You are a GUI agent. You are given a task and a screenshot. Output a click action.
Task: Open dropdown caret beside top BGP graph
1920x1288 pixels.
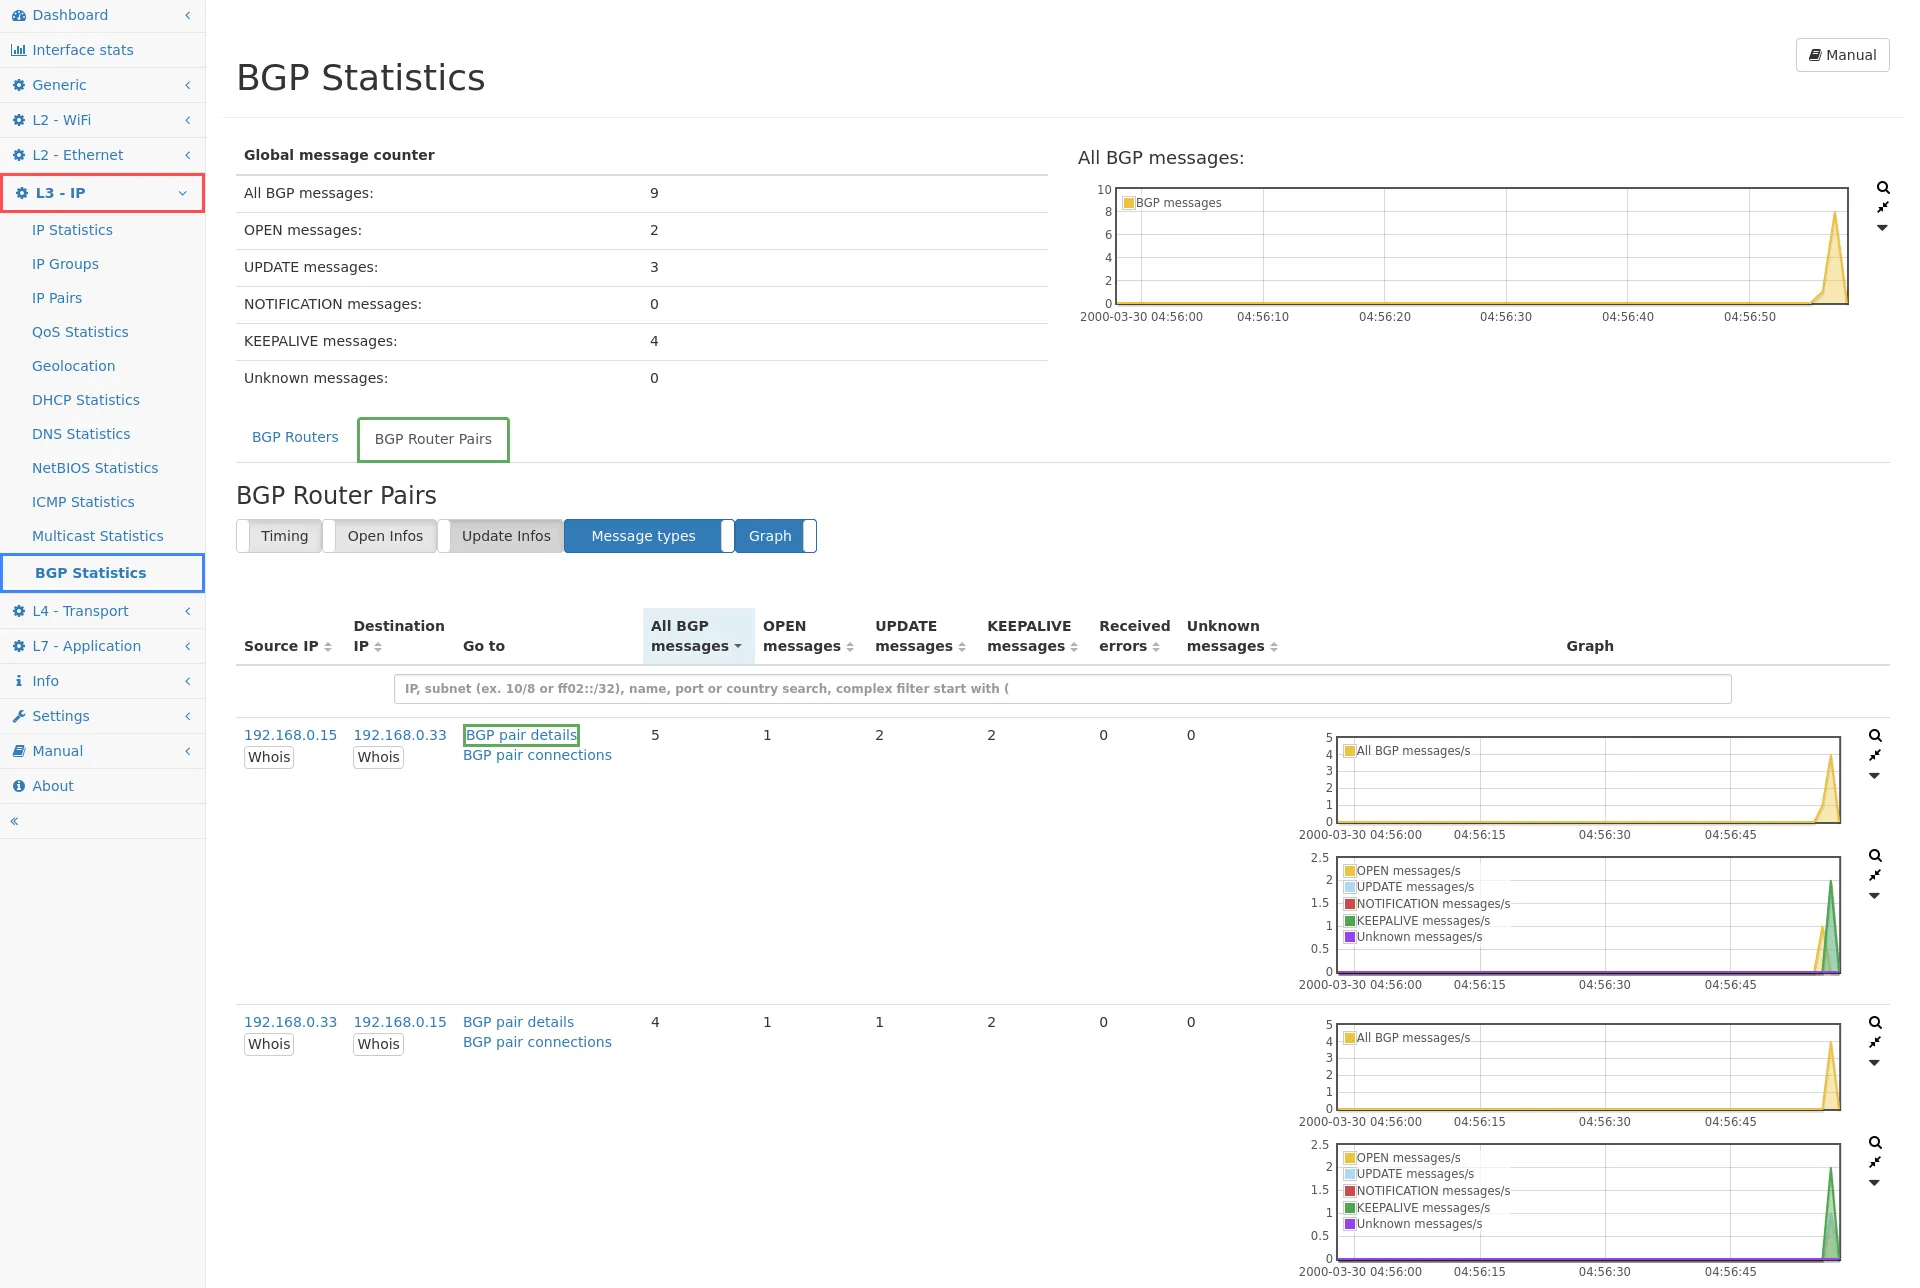[1882, 228]
